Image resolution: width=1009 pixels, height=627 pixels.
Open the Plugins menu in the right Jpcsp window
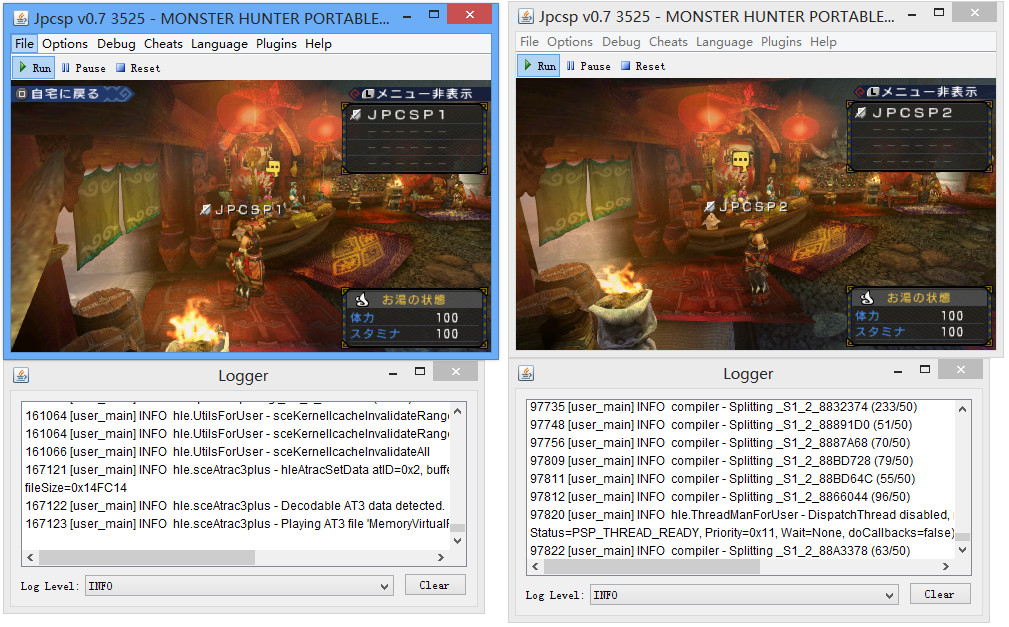coord(782,42)
